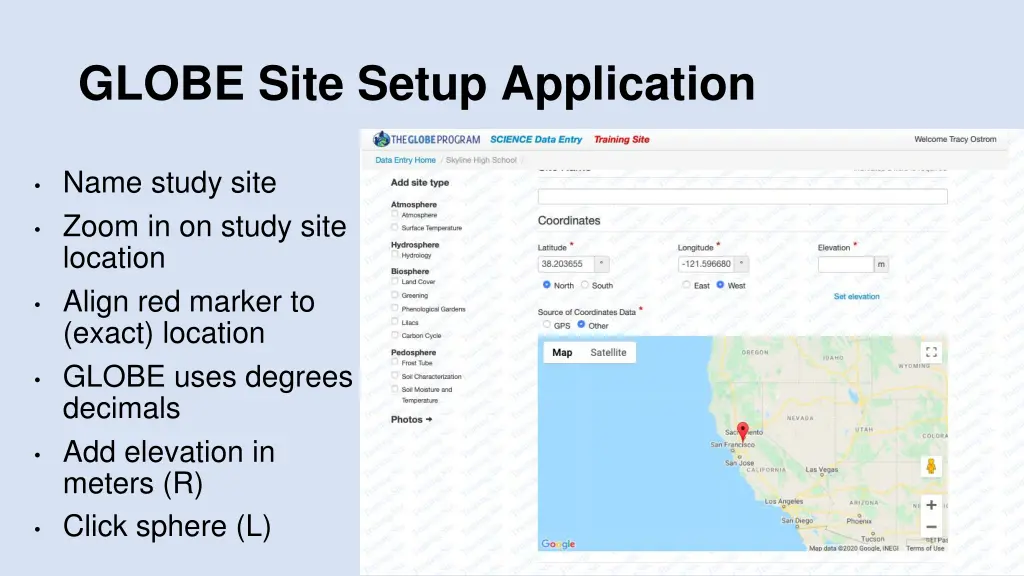The image size is (1024, 576).
Task: Click the Longitude value field
Action: click(x=706, y=264)
